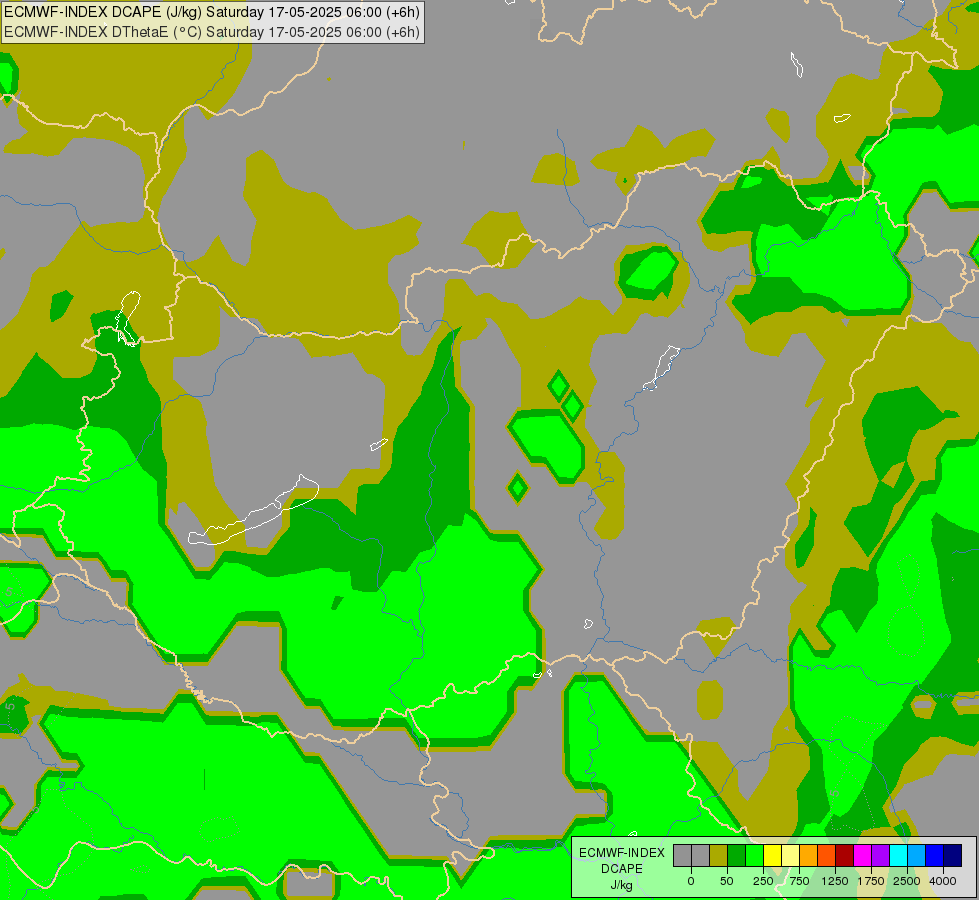The height and width of the screenshot is (900, 979).
Task: Pick the bright yellow legend swatch
Action: (772, 855)
